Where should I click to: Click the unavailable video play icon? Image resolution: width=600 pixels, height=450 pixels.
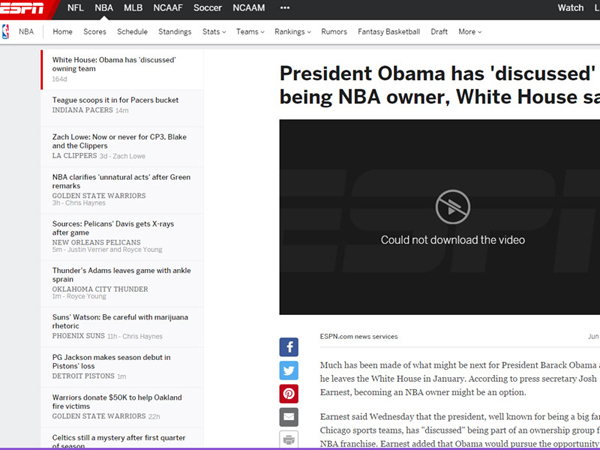click(x=451, y=206)
